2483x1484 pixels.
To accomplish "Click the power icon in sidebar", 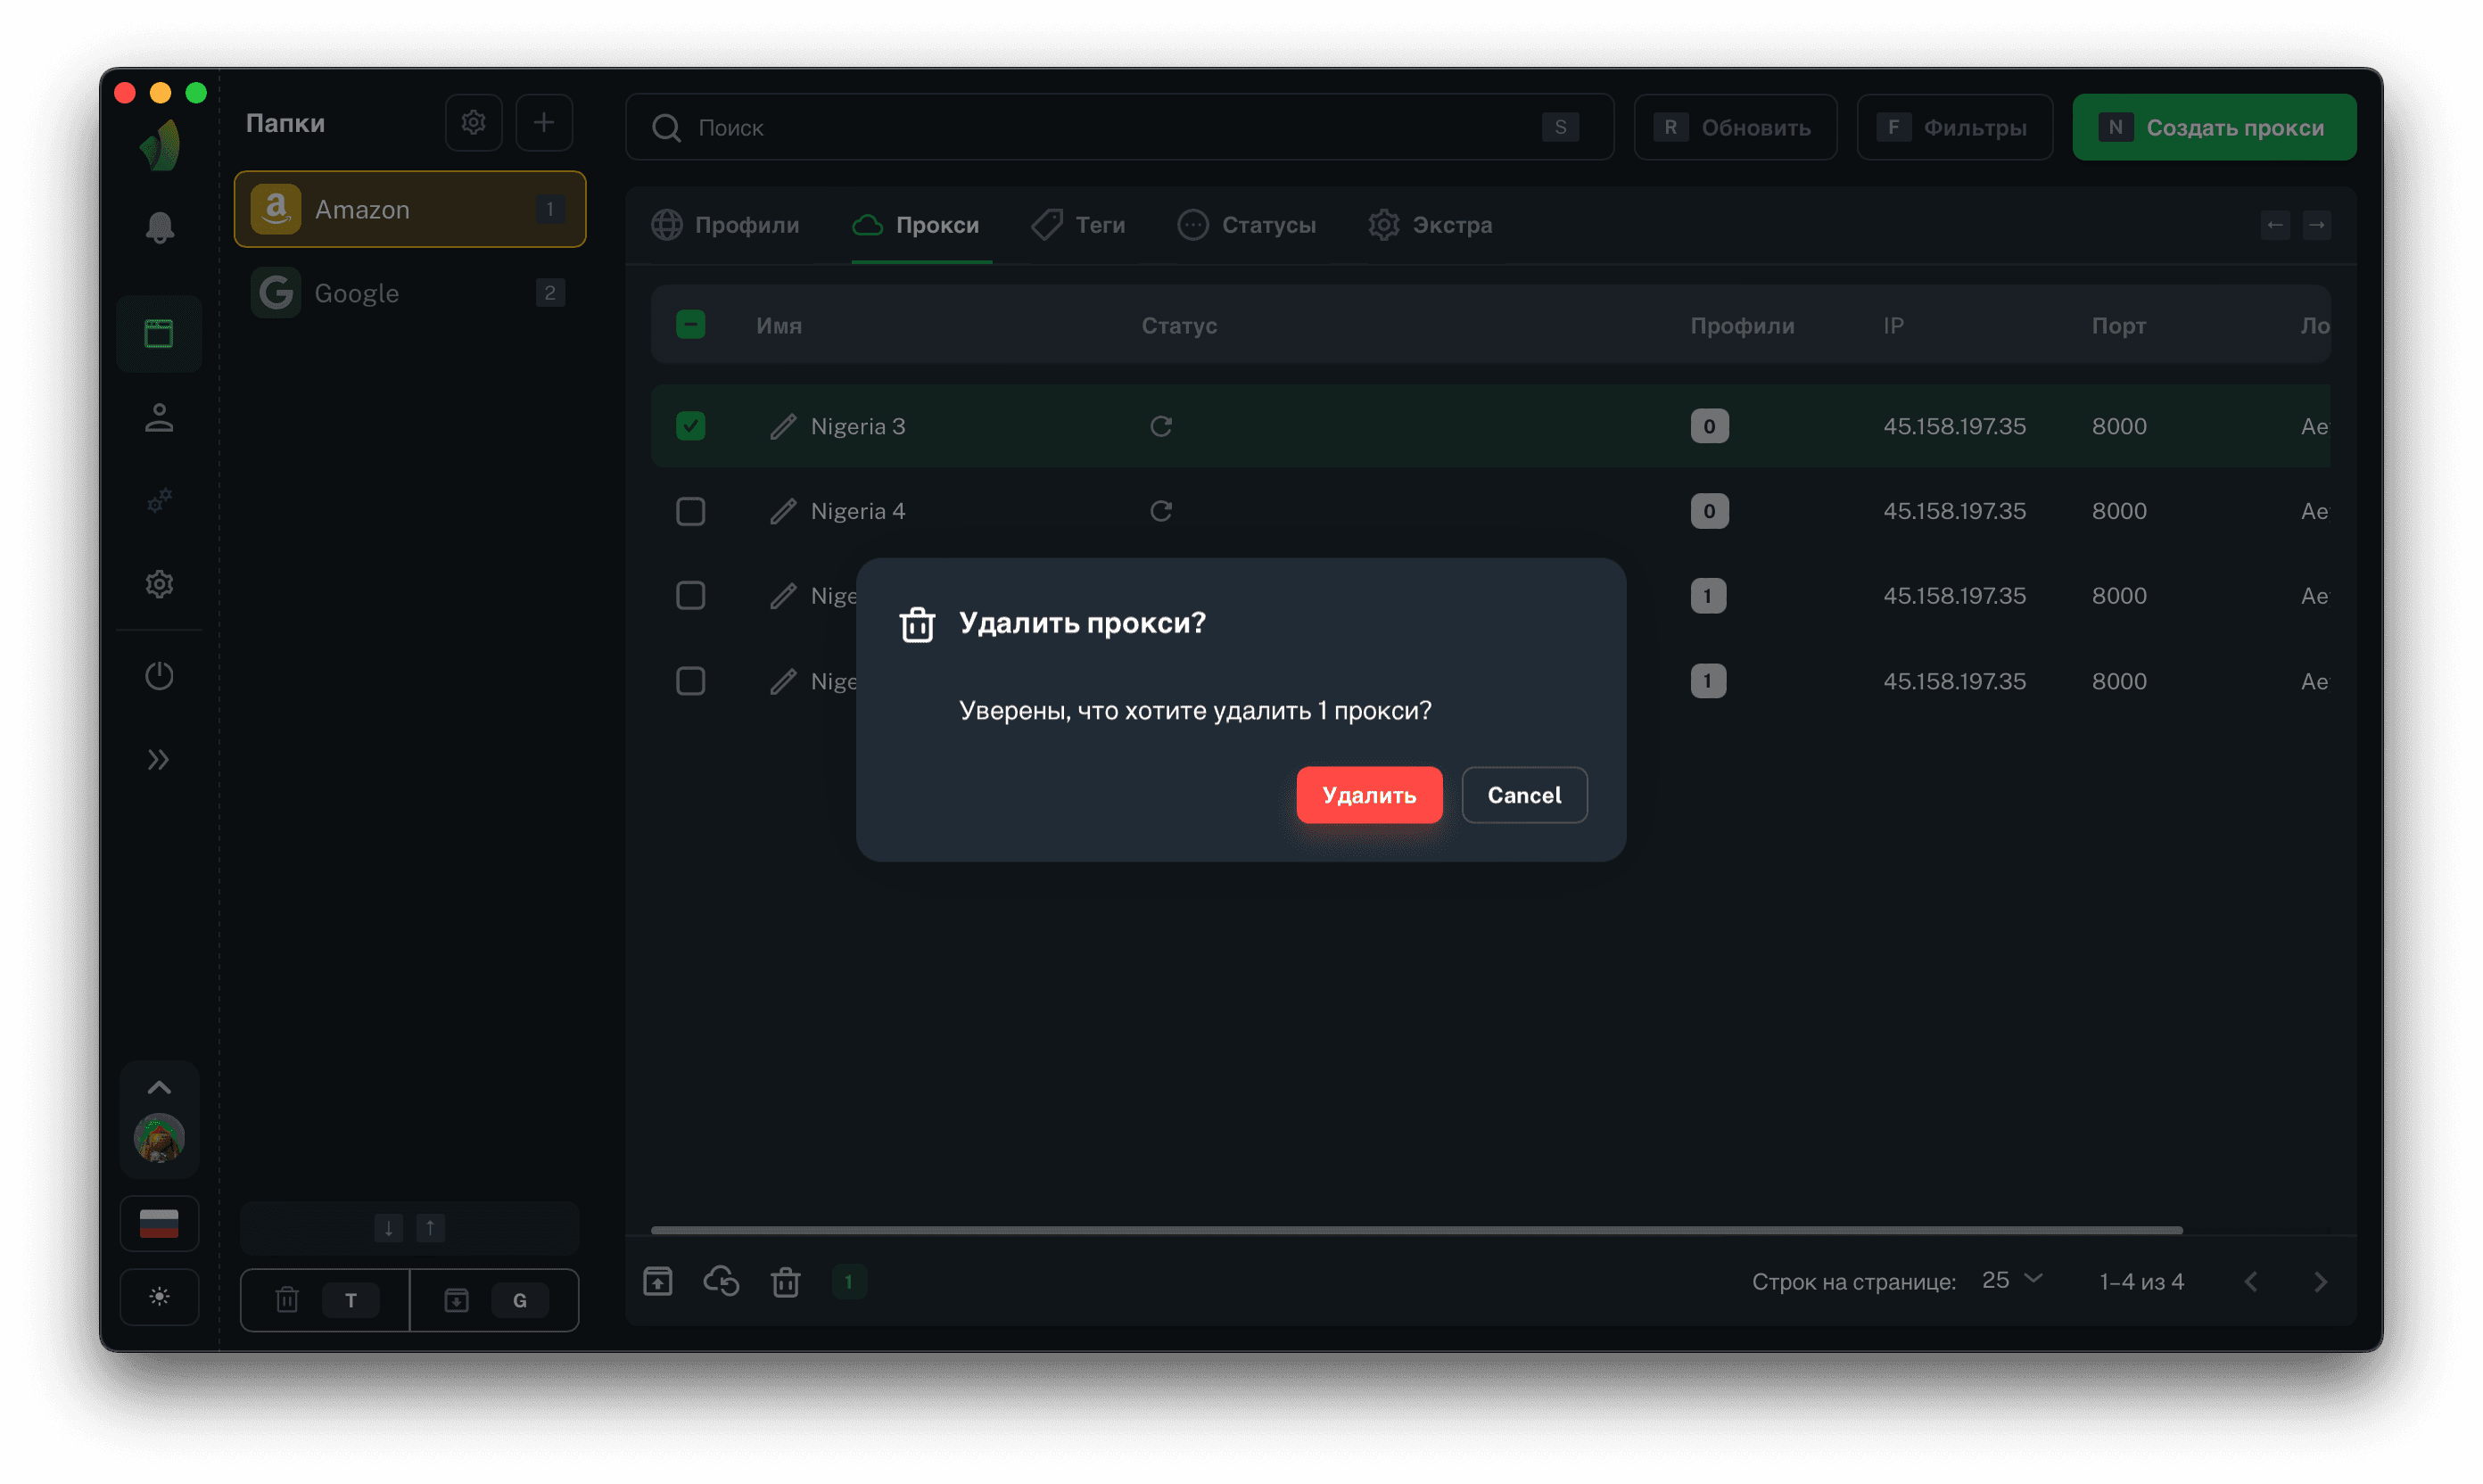I will tap(159, 676).
